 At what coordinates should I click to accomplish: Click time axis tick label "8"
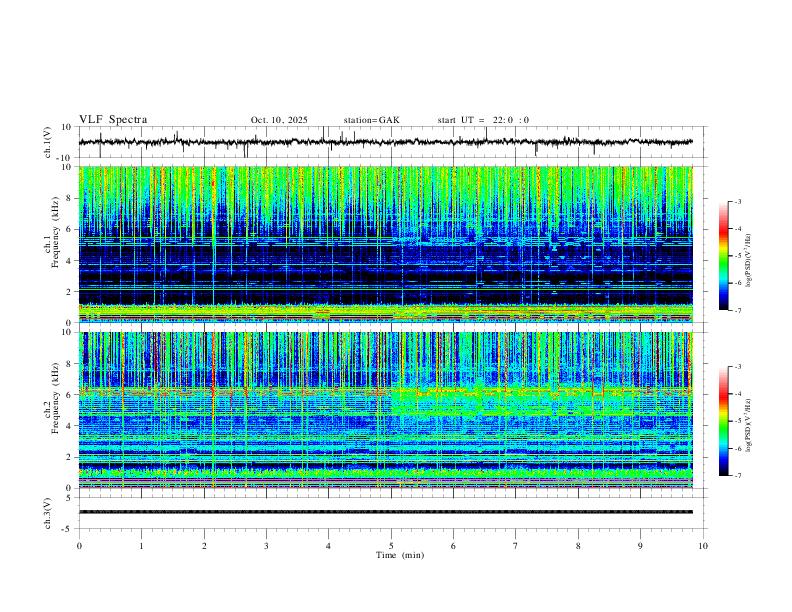[578, 546]
